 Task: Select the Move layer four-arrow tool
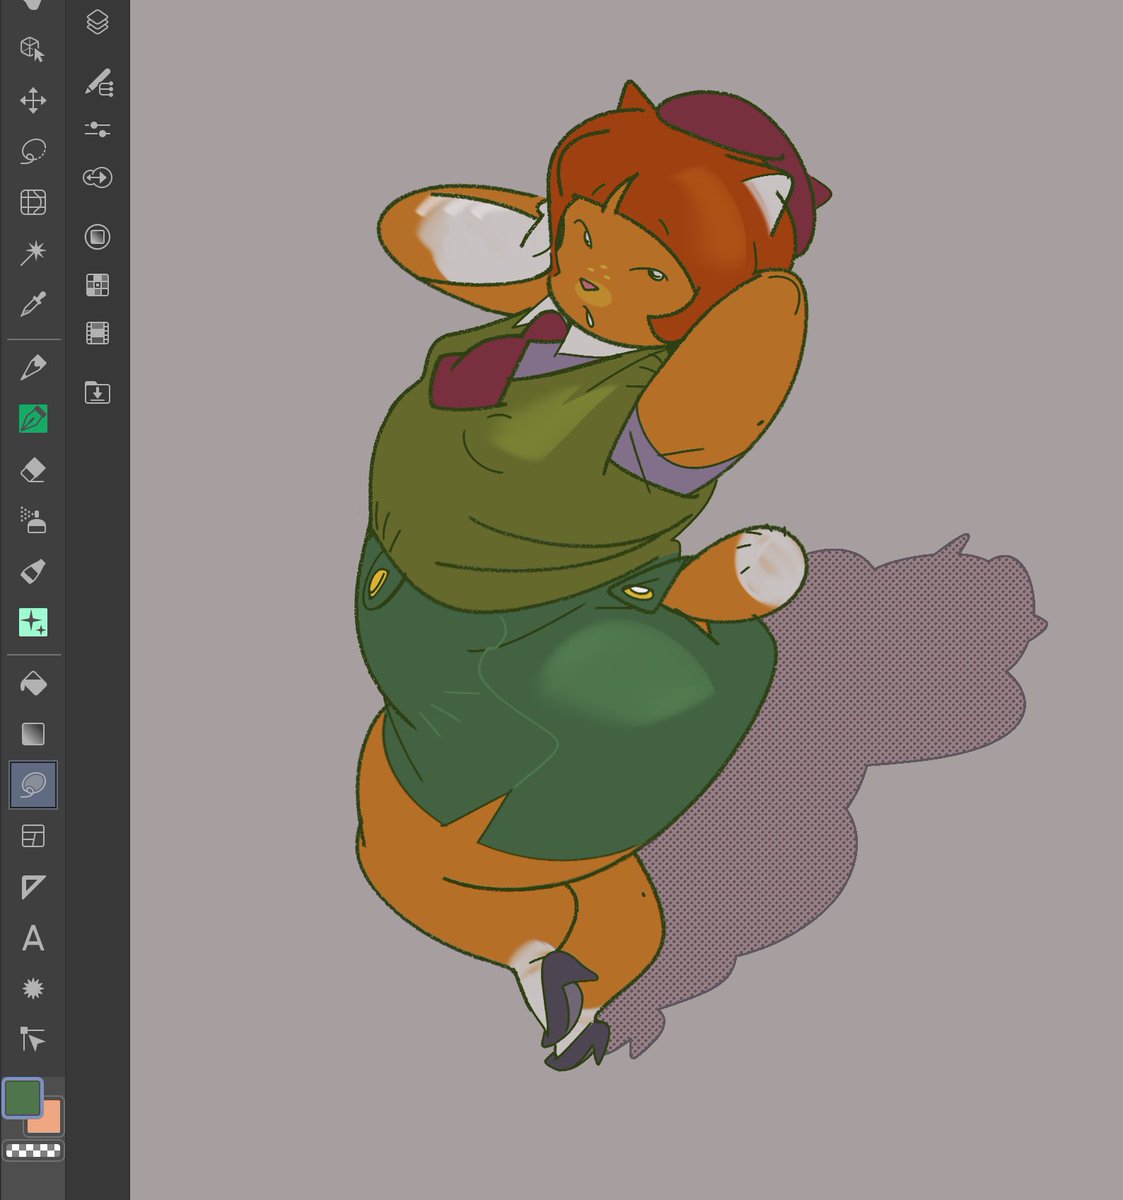click(33, 100)
